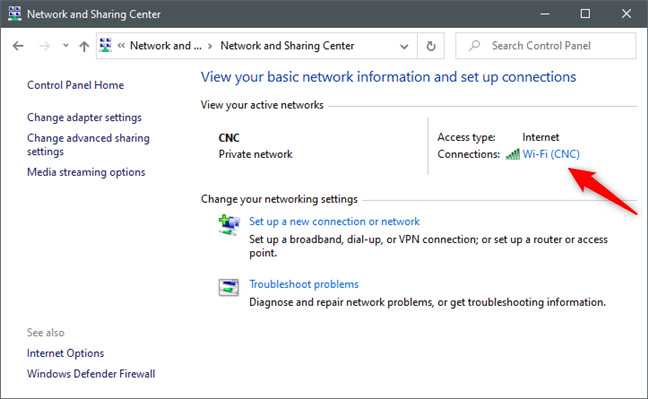Click the new connection setup icon
648x399 pixels.
[x=229, y=225]
